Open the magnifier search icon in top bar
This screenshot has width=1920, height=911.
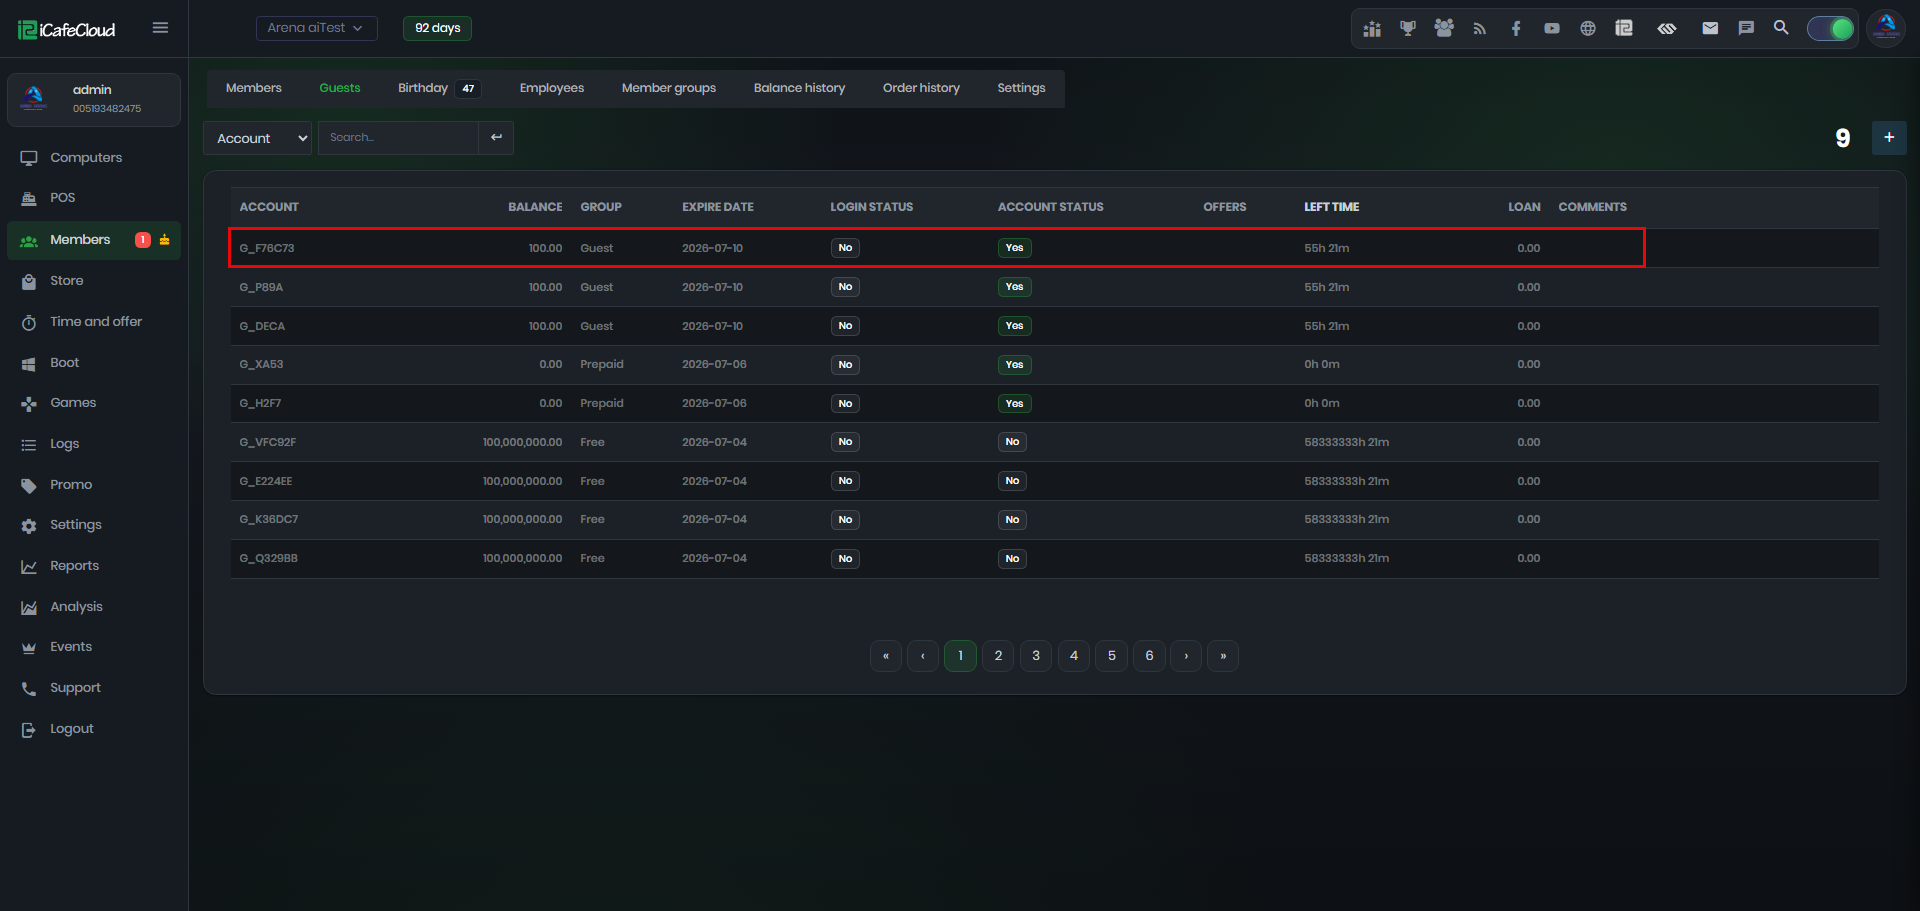click(1781, 28)
